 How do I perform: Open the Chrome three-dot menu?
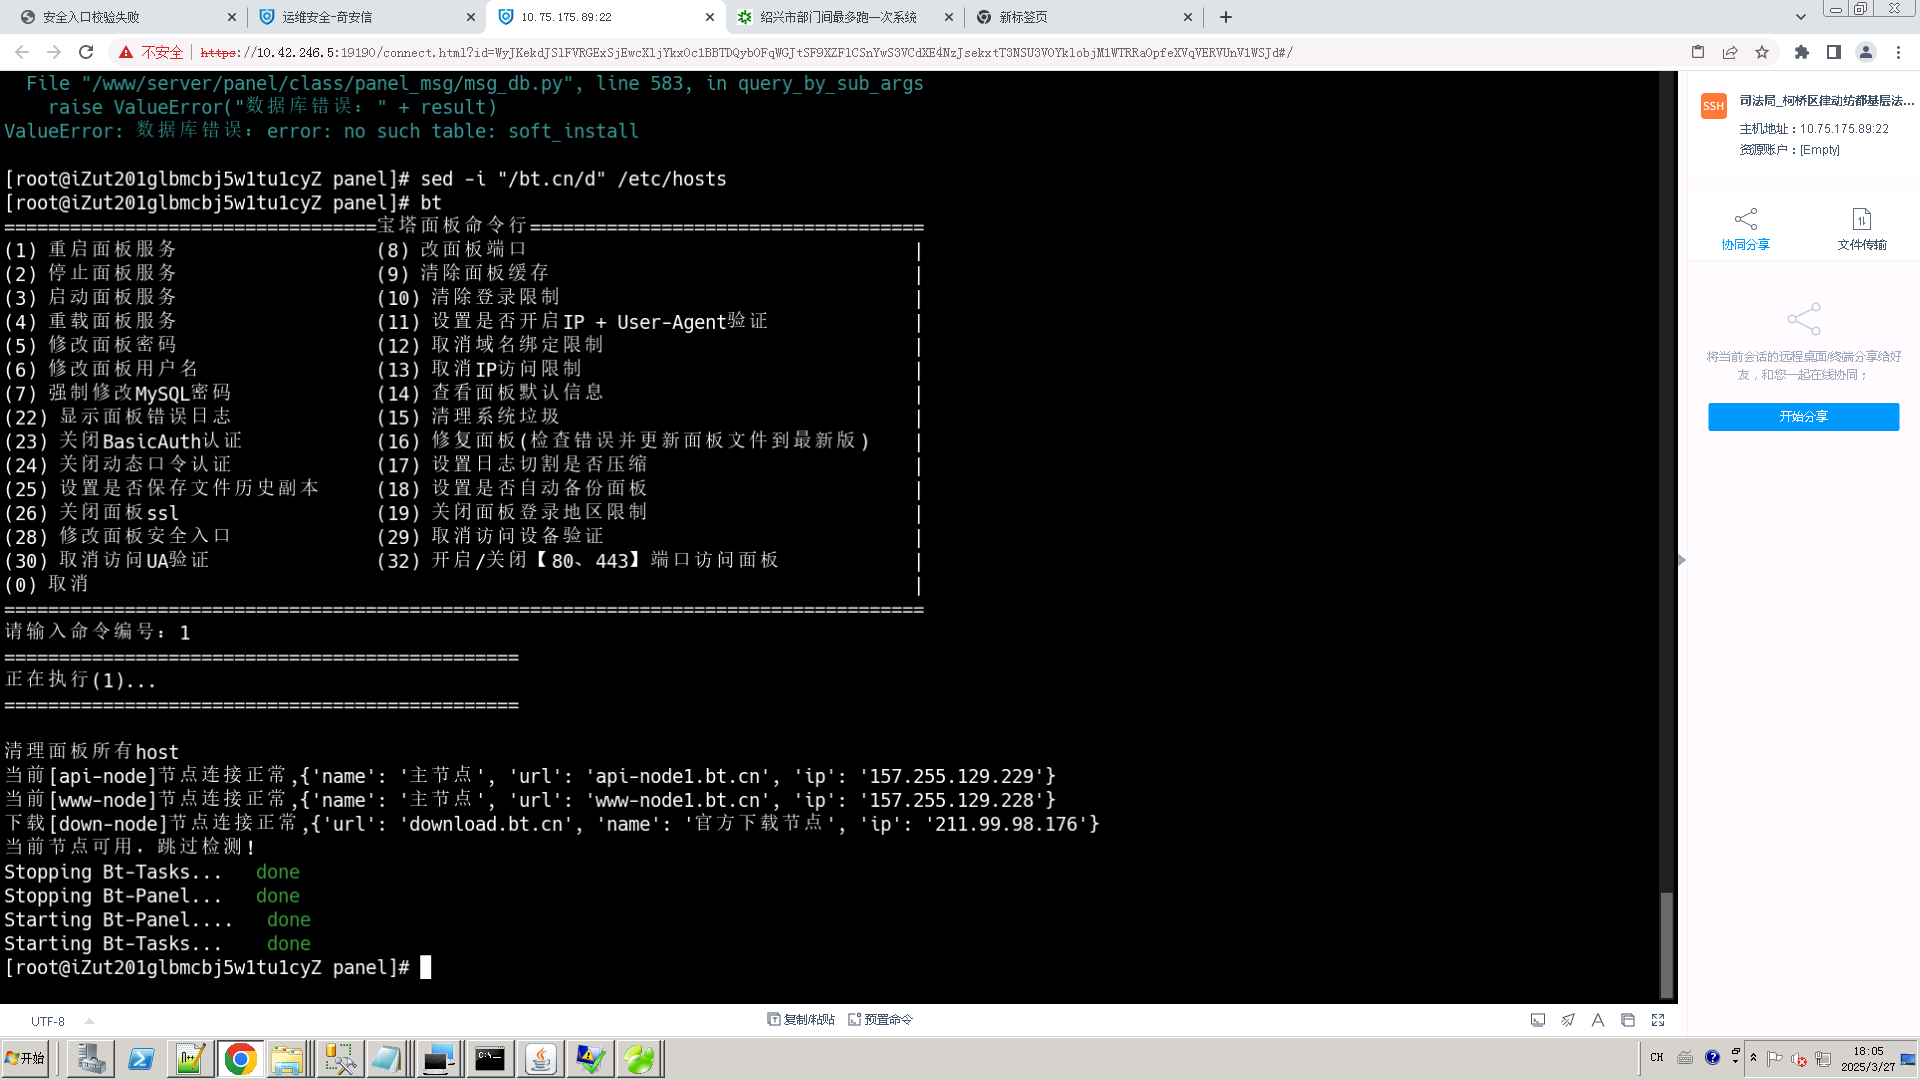[1898, 52]
